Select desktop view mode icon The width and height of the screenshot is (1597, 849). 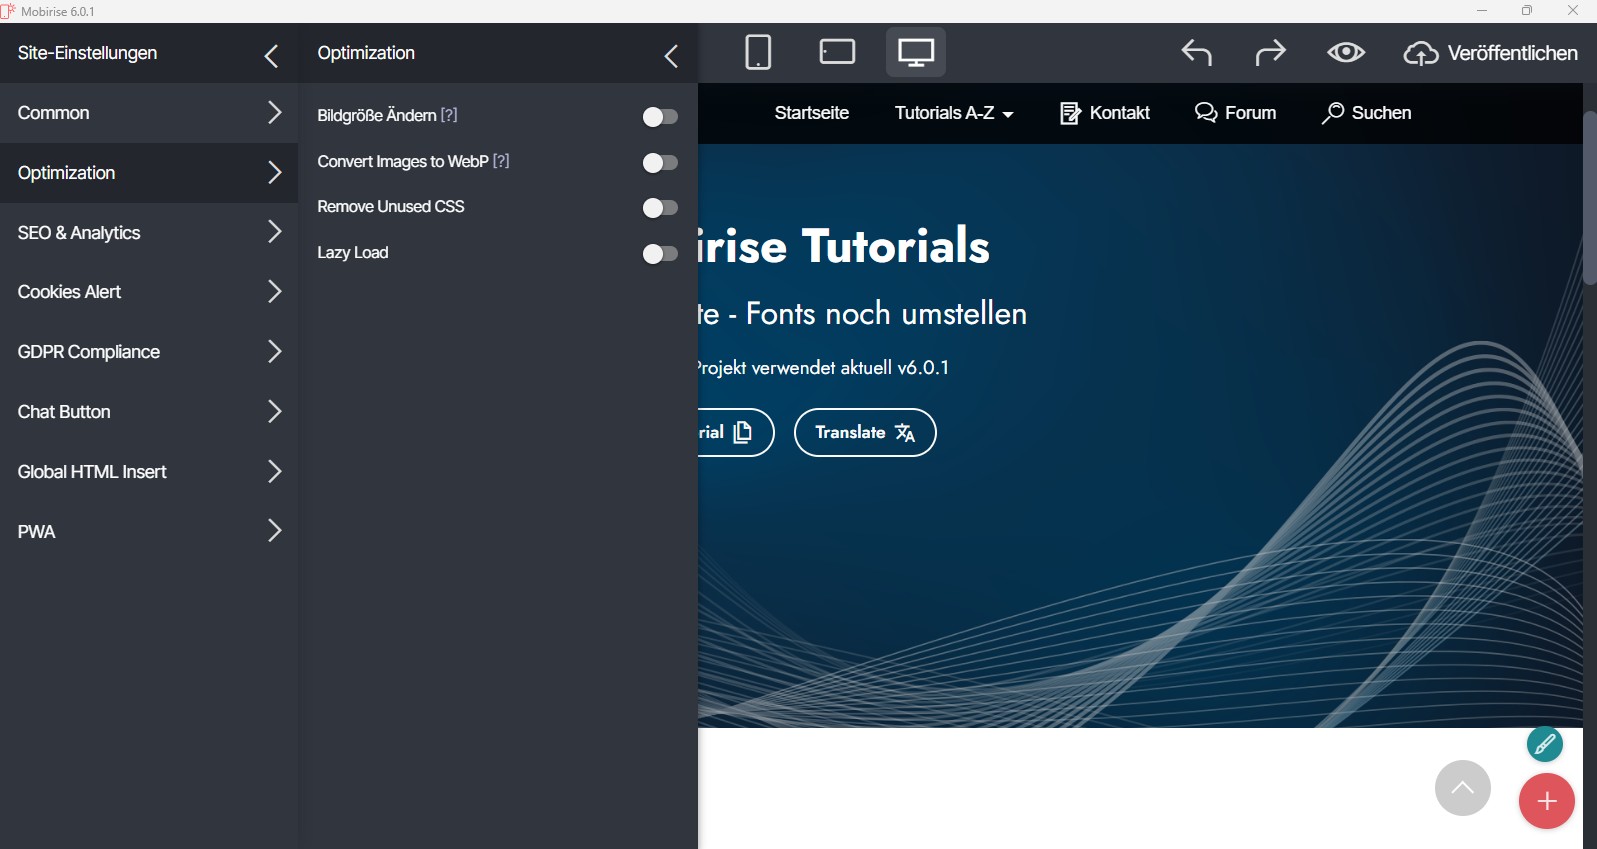pyautogui.click(x=915, y=52)
